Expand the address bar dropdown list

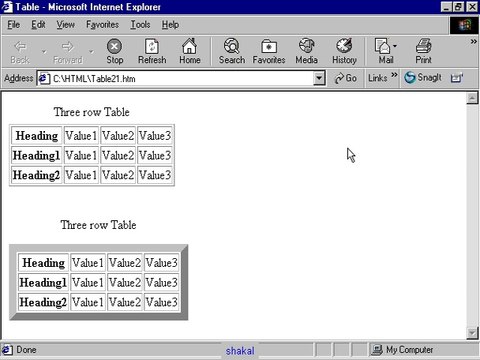click(319, 78)
